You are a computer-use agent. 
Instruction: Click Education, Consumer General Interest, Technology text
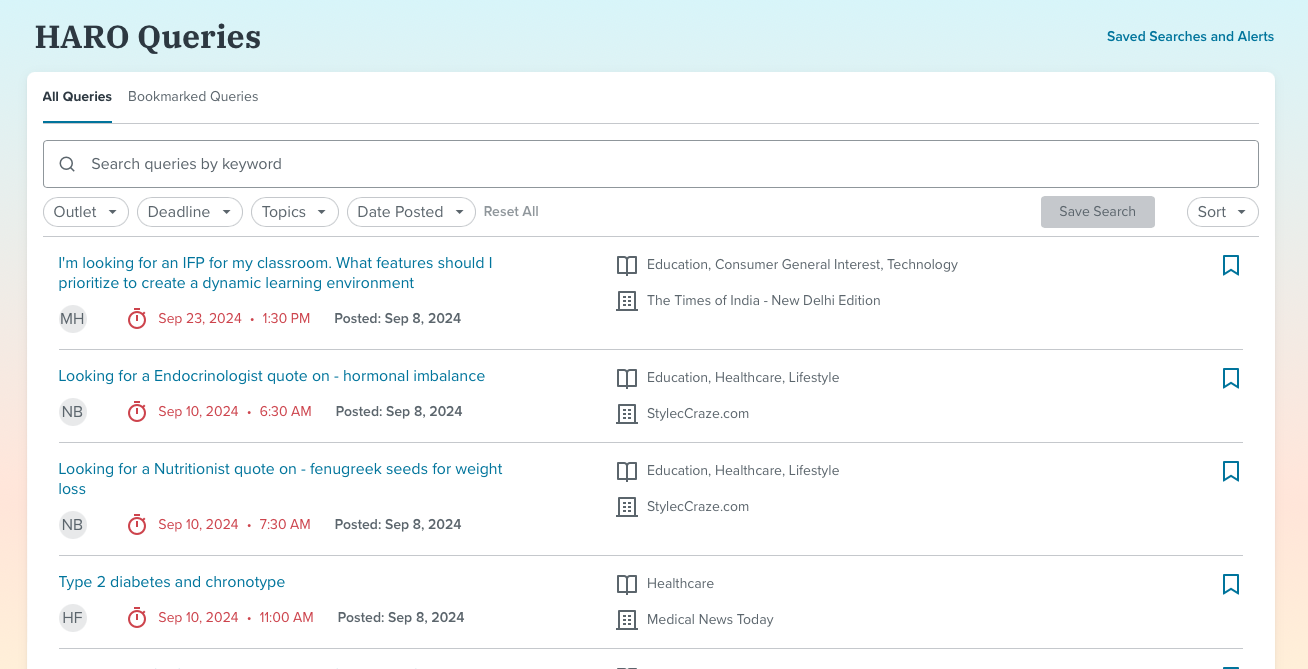[802, 265]
